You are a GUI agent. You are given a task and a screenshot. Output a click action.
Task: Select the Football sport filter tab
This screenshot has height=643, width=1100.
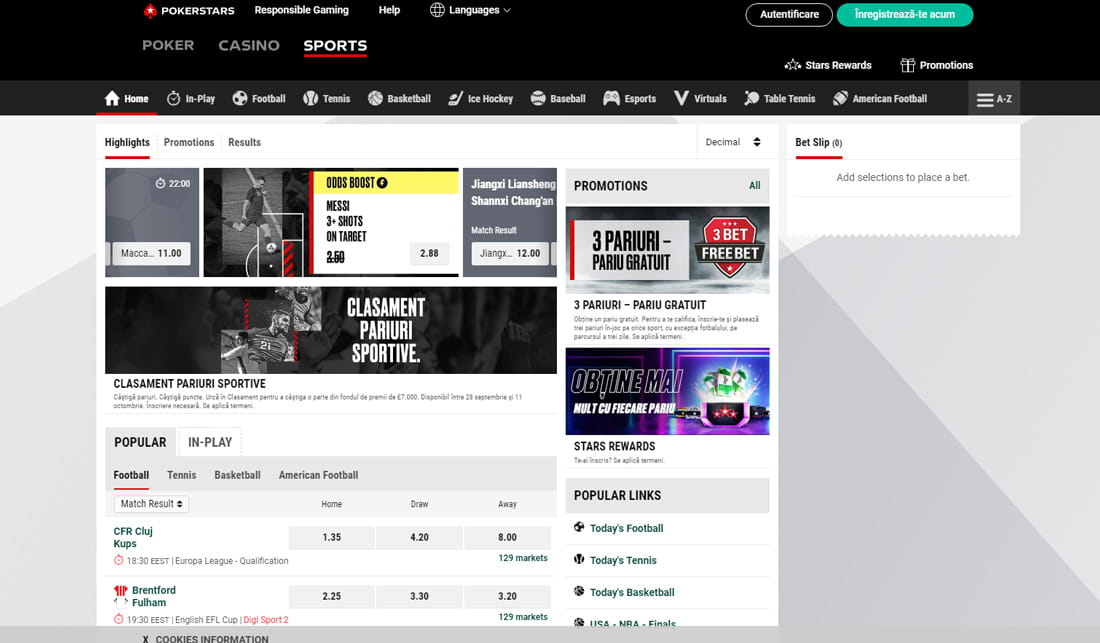[131, 475]
